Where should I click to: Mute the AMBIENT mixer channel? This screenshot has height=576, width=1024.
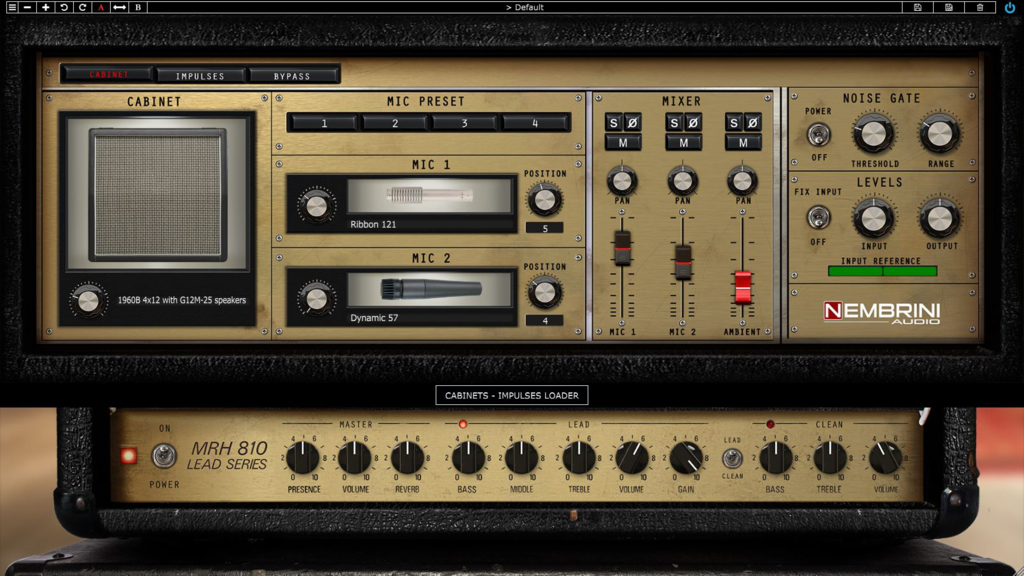(743, 142)
